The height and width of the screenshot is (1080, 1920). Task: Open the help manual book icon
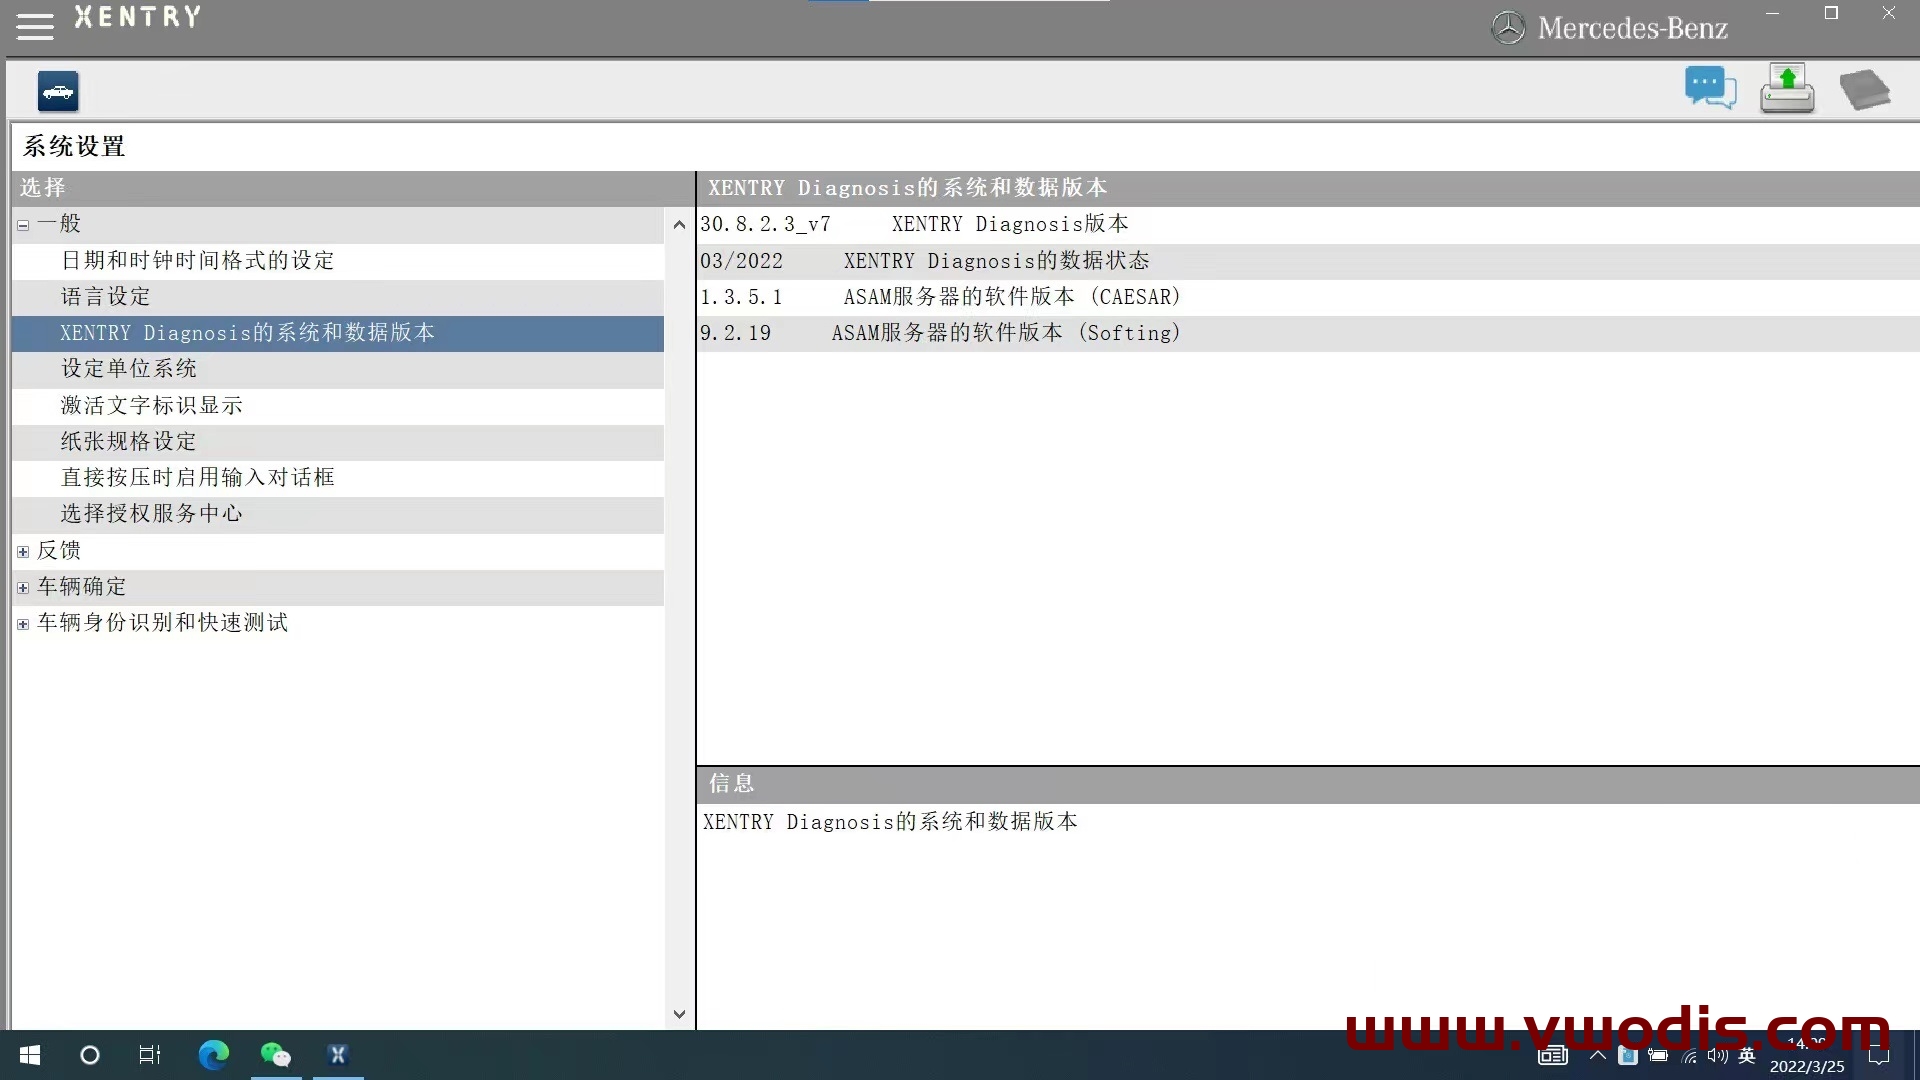point(1866,89)
